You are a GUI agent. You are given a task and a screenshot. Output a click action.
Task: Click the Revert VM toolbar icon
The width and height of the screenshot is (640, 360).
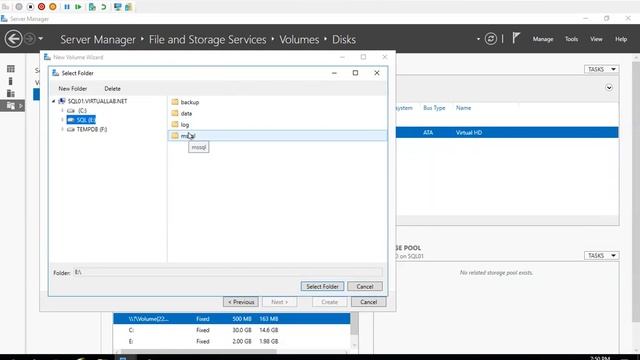tap(104, 7)
